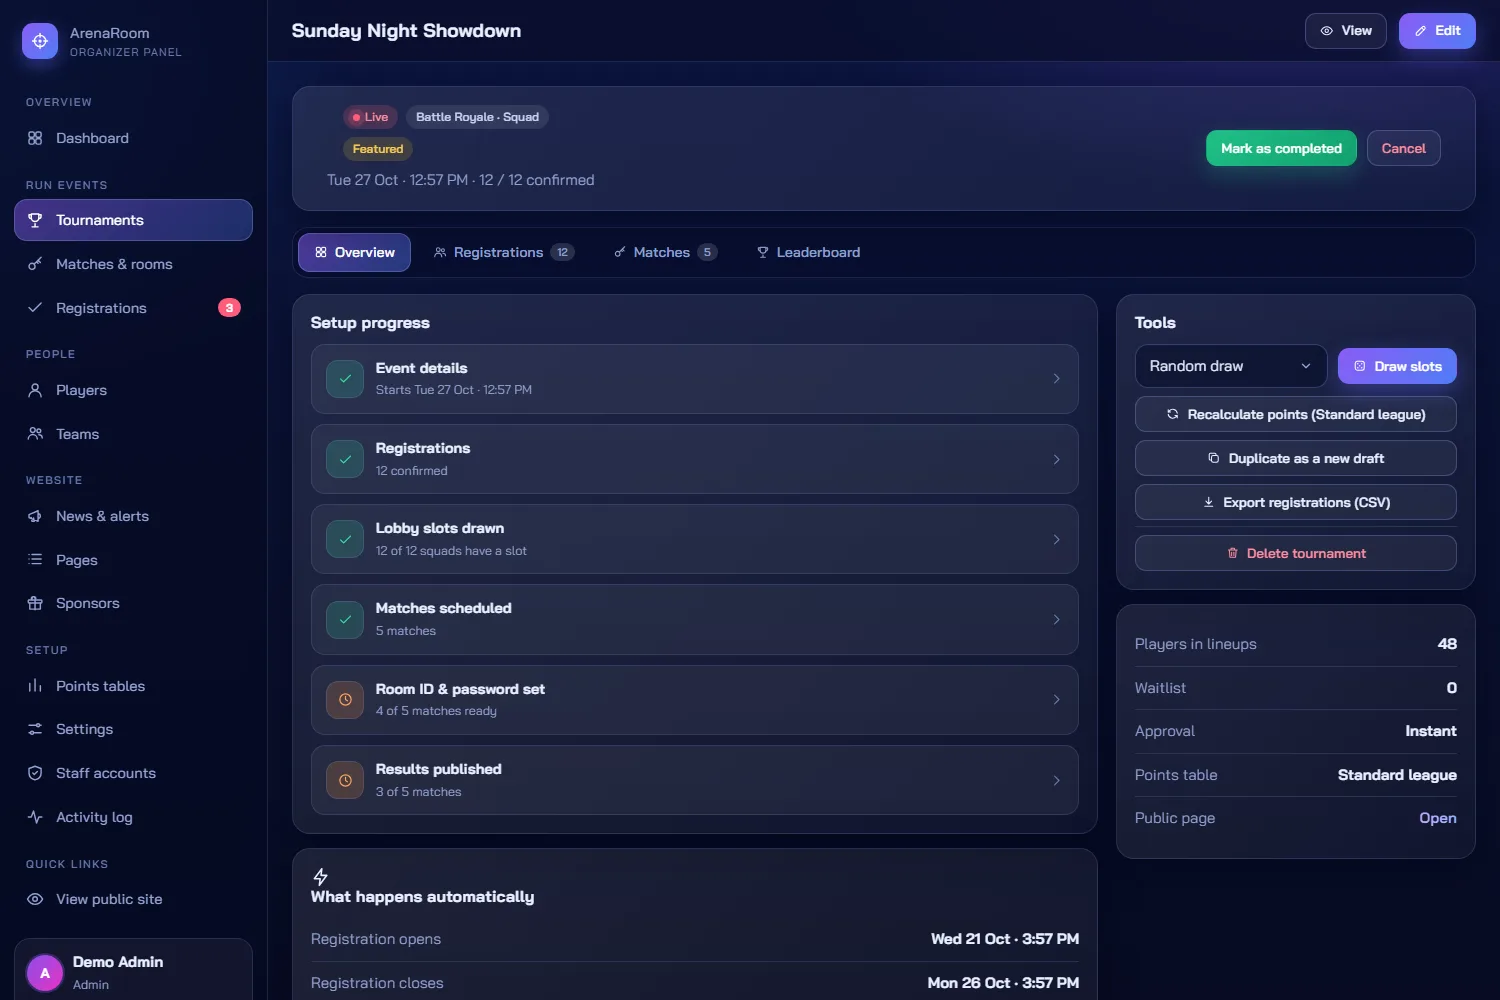Click Export registrations (CSV)
The width and height of the screenshot is (1500, 1000).
click(1295, 502)
